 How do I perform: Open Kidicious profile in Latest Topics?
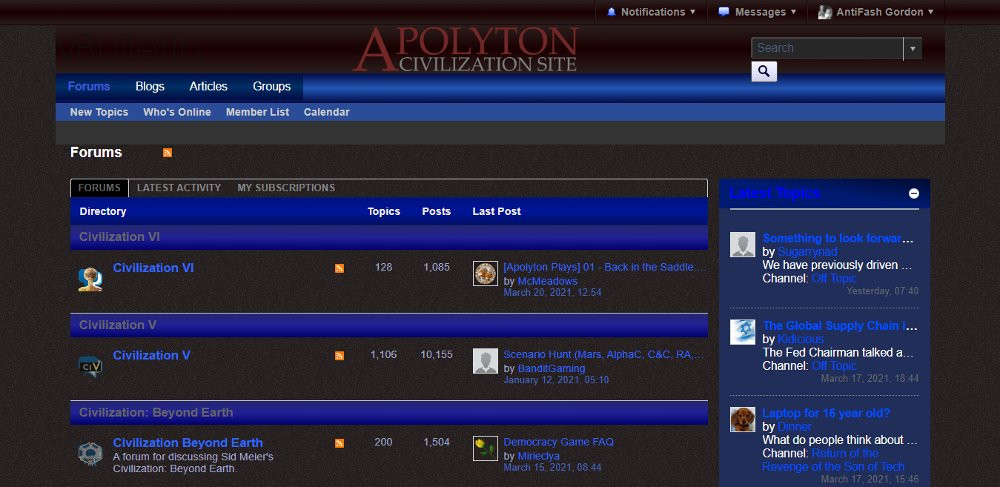tap(800, 339)
